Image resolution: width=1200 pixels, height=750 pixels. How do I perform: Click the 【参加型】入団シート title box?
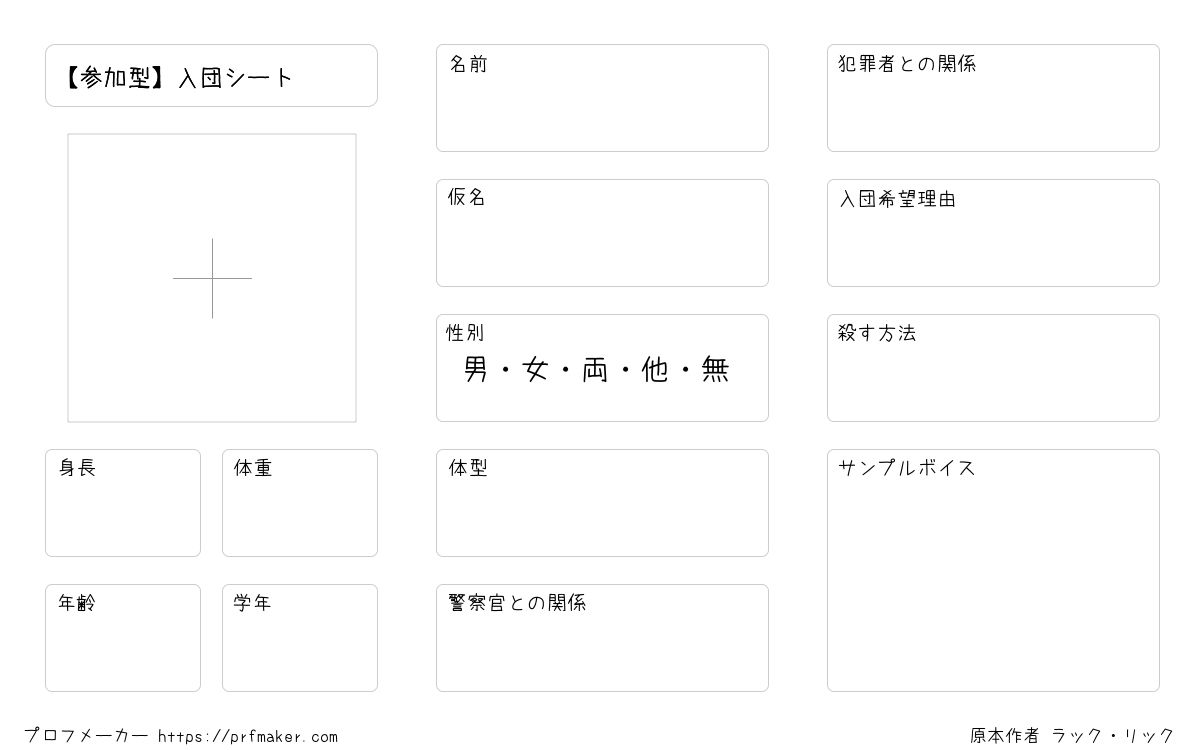211,75
